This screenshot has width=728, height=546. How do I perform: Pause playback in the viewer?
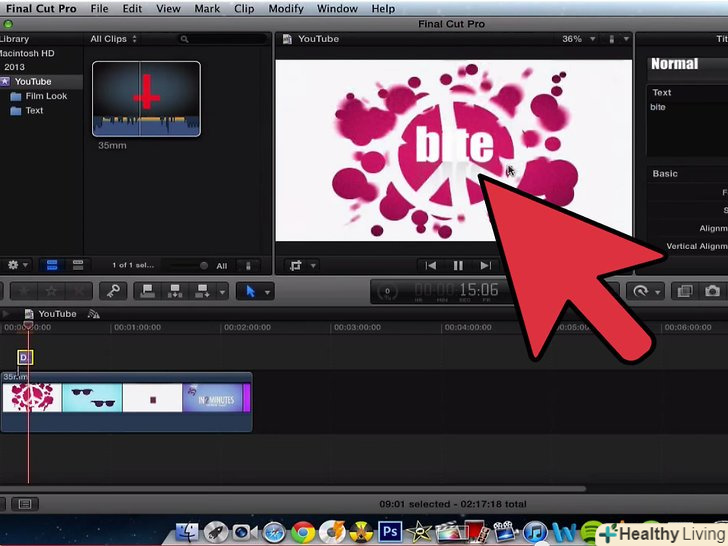458,266
